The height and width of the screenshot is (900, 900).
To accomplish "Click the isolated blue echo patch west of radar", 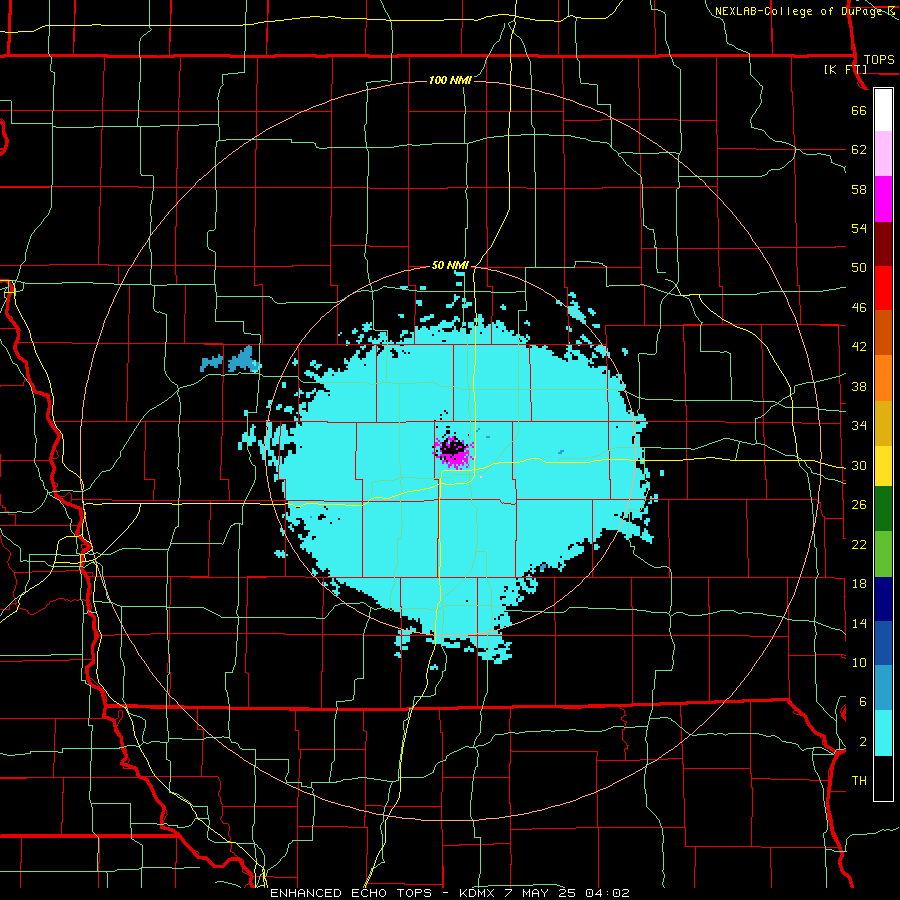I will click(x=231, y=360).
